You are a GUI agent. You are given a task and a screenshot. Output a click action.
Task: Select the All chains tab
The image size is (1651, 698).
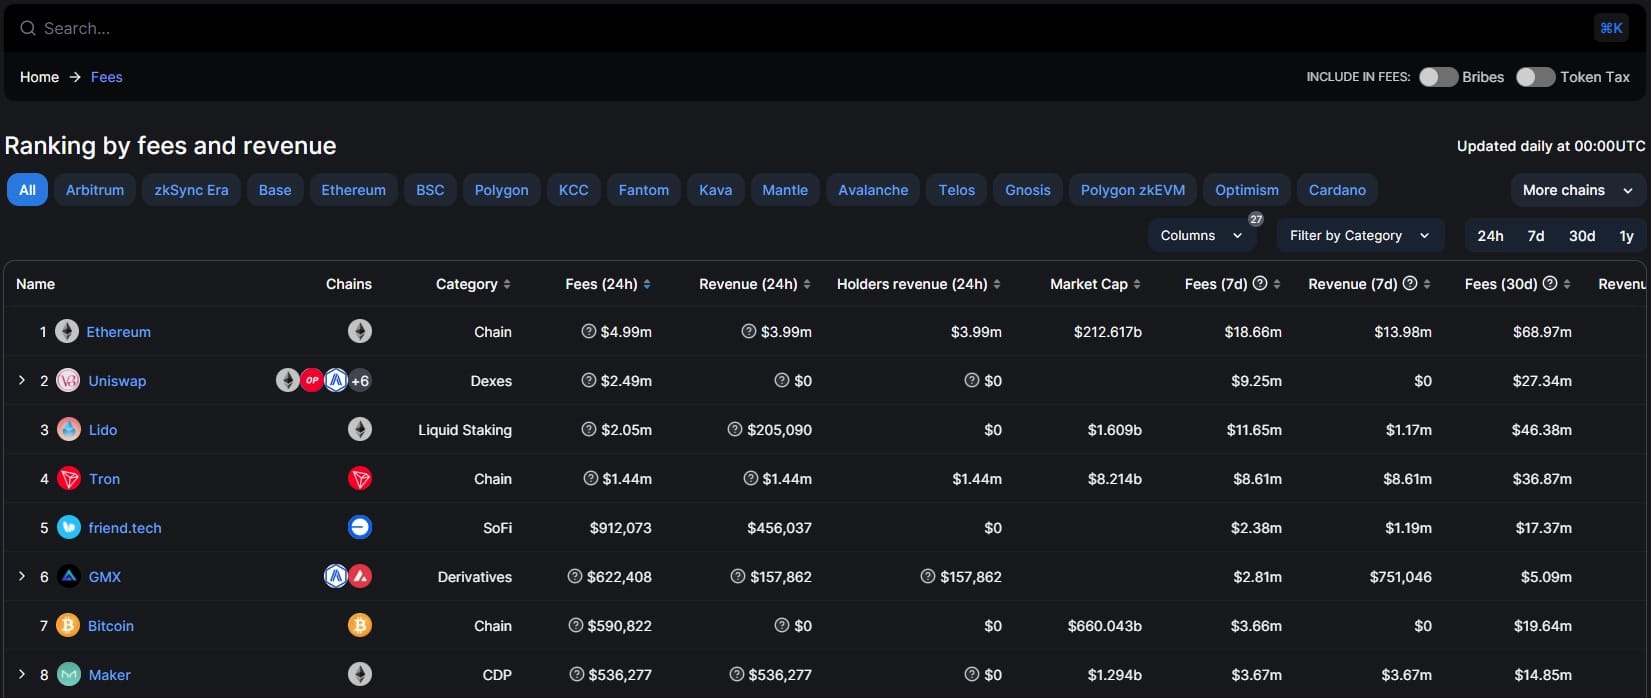(27, 190)
